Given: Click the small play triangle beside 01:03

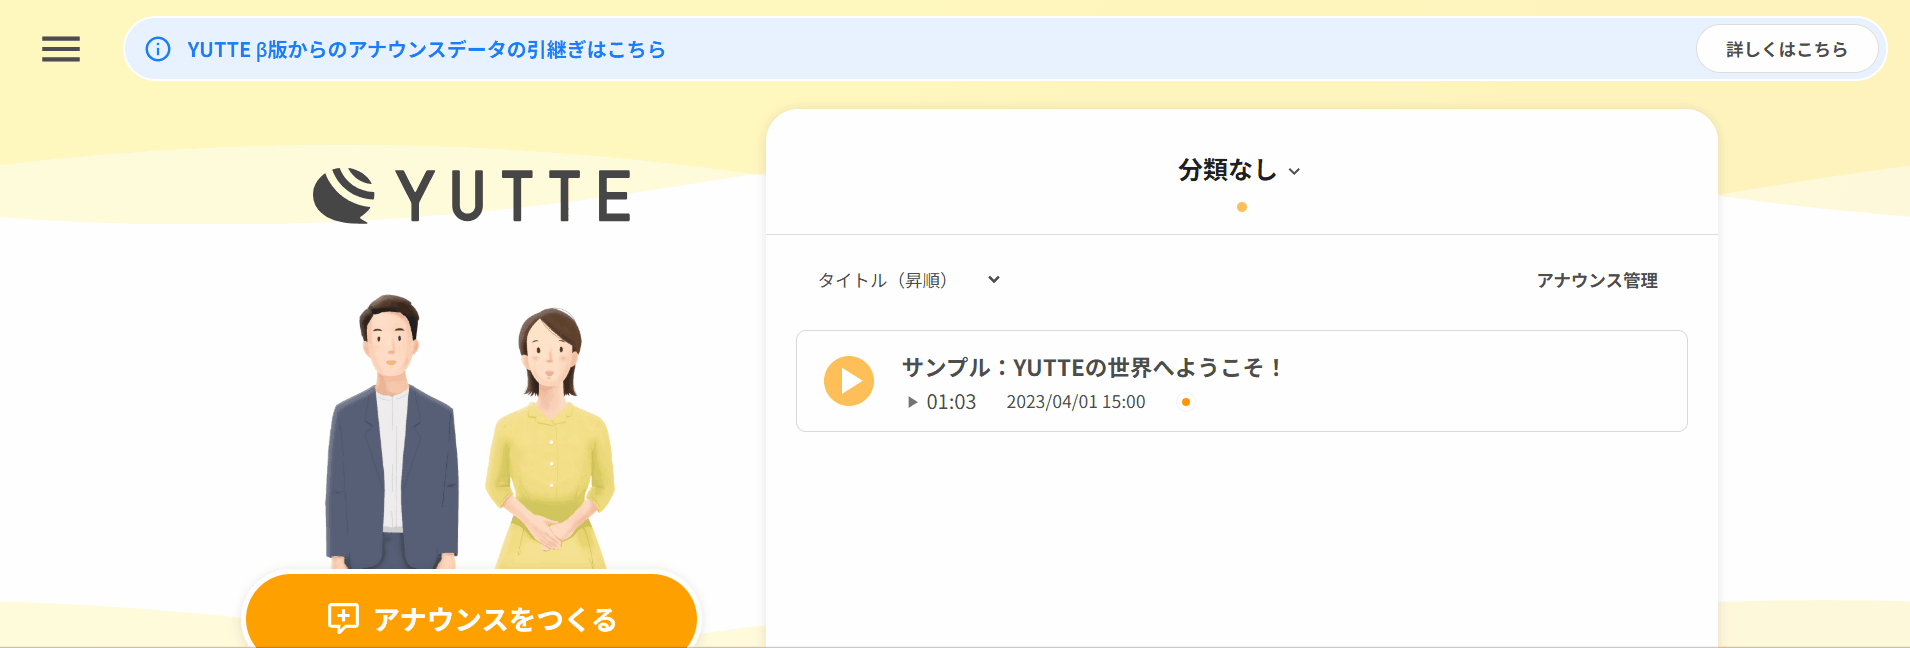Looking at the screenshot, I should 912,402.
